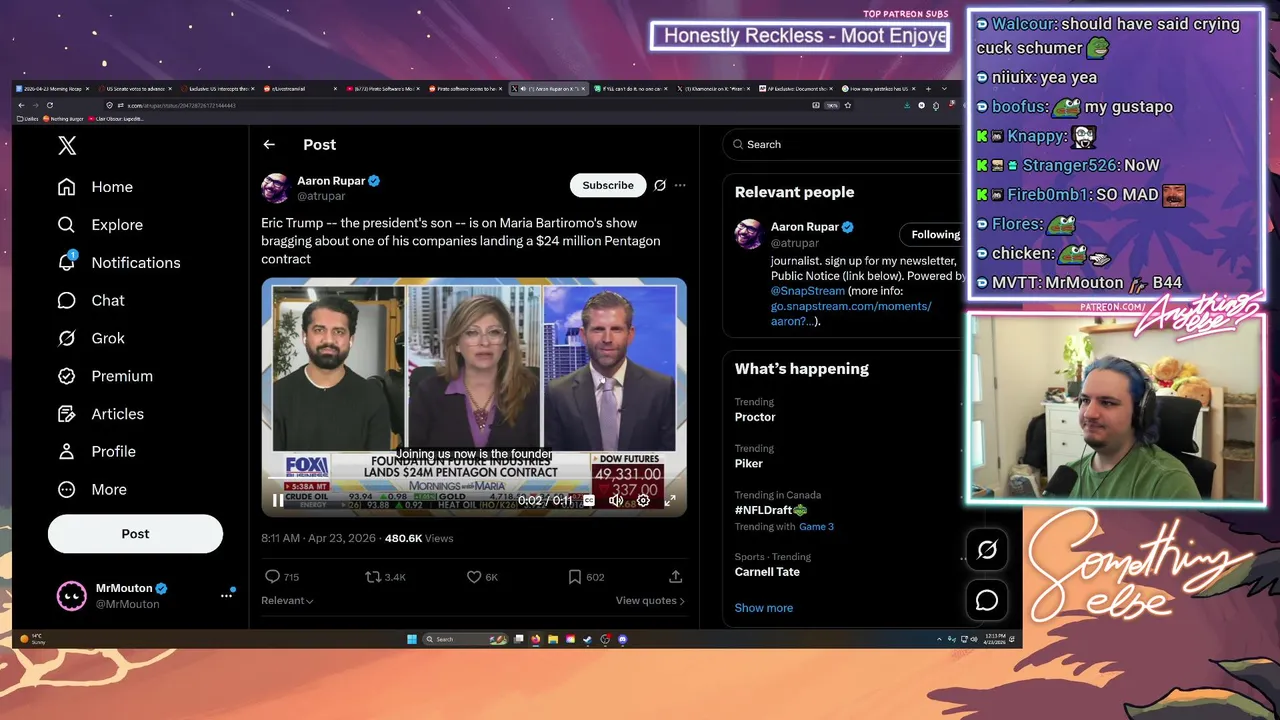Expand the system tray hidden icons chevron
The image size is (1280, 720).
click(939, 639)
